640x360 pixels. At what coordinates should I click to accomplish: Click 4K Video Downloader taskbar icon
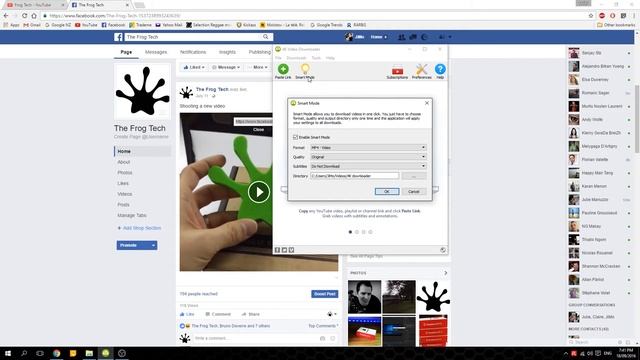point(105,353)
